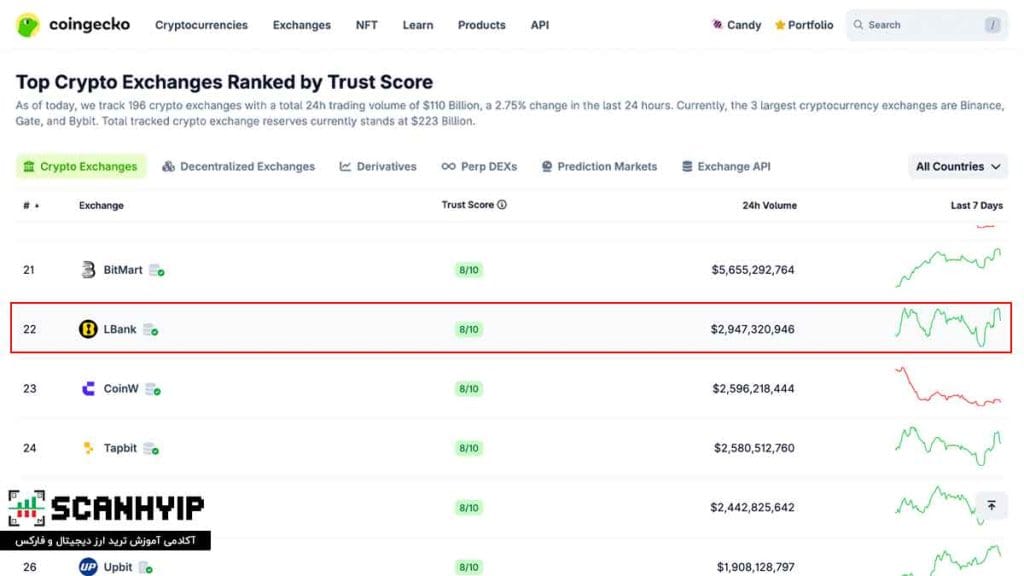Switch to the Derivatives tab
The height and width of the screenshot is (576, 1024).
377,167
